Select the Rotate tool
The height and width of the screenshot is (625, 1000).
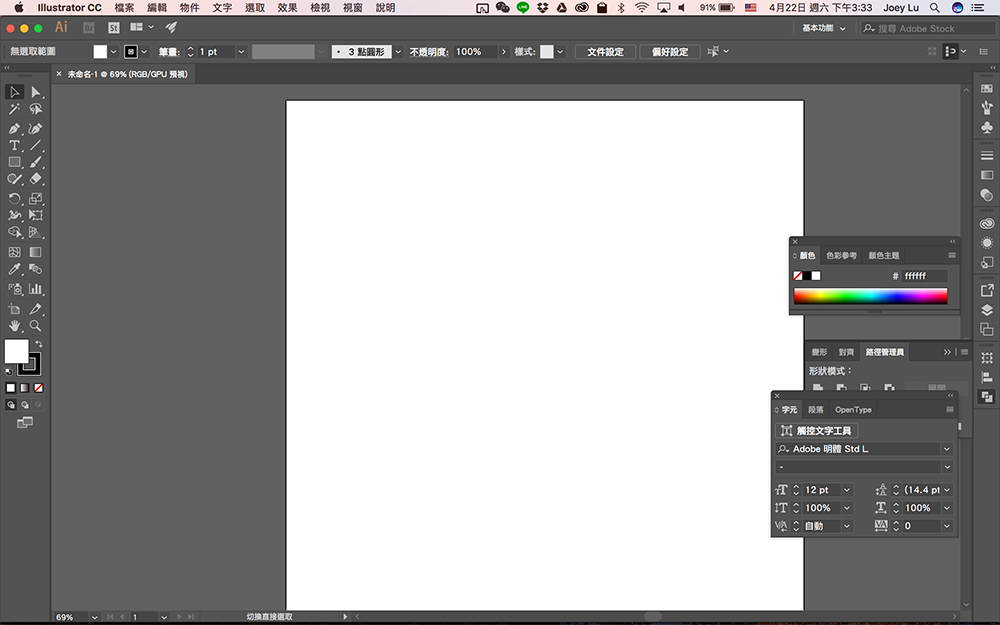[15, 199]
